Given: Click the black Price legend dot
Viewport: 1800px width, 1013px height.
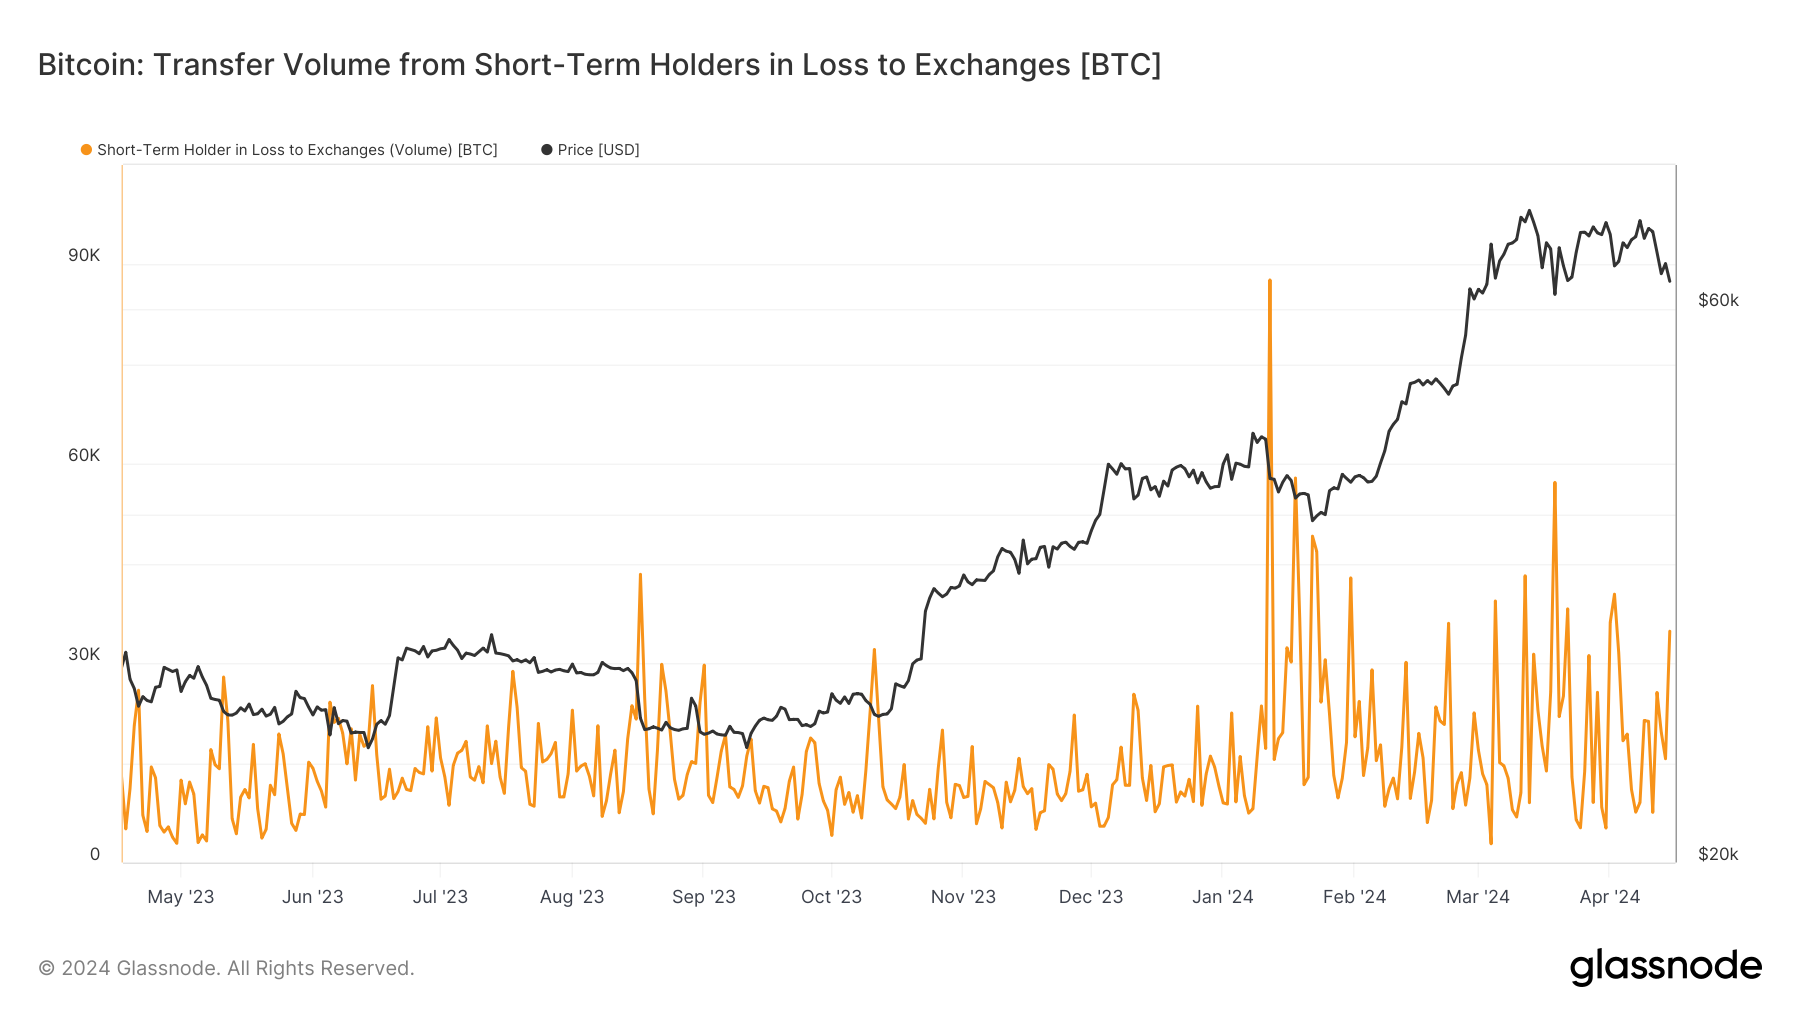Looking at the screenshot, I should (547, 150).
